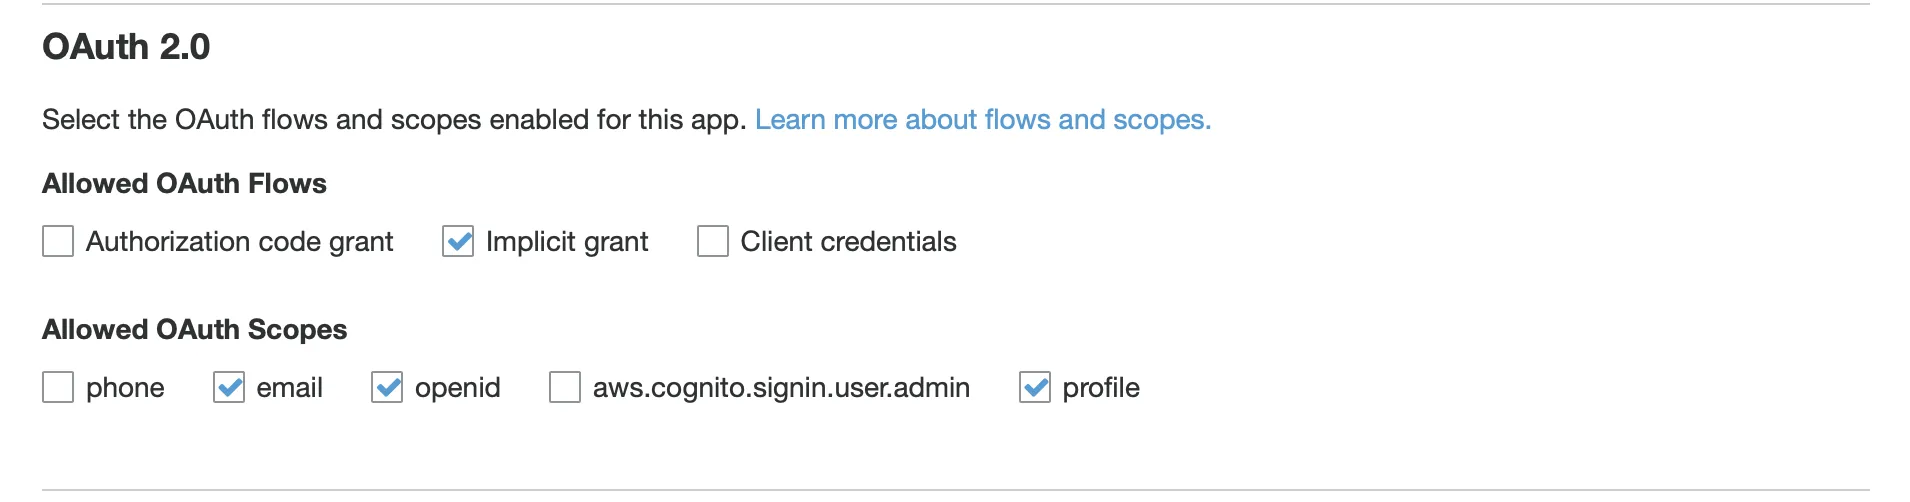The height and width of the screenshot is (502, 1910).
Task: Enable the Authorization code grant checkbox
Action: coord(58,241)
